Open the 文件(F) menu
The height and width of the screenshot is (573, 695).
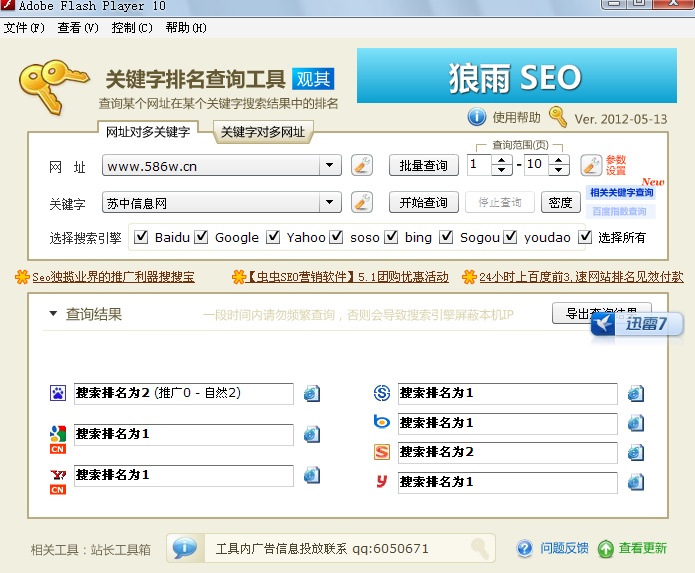coord(24,28)
